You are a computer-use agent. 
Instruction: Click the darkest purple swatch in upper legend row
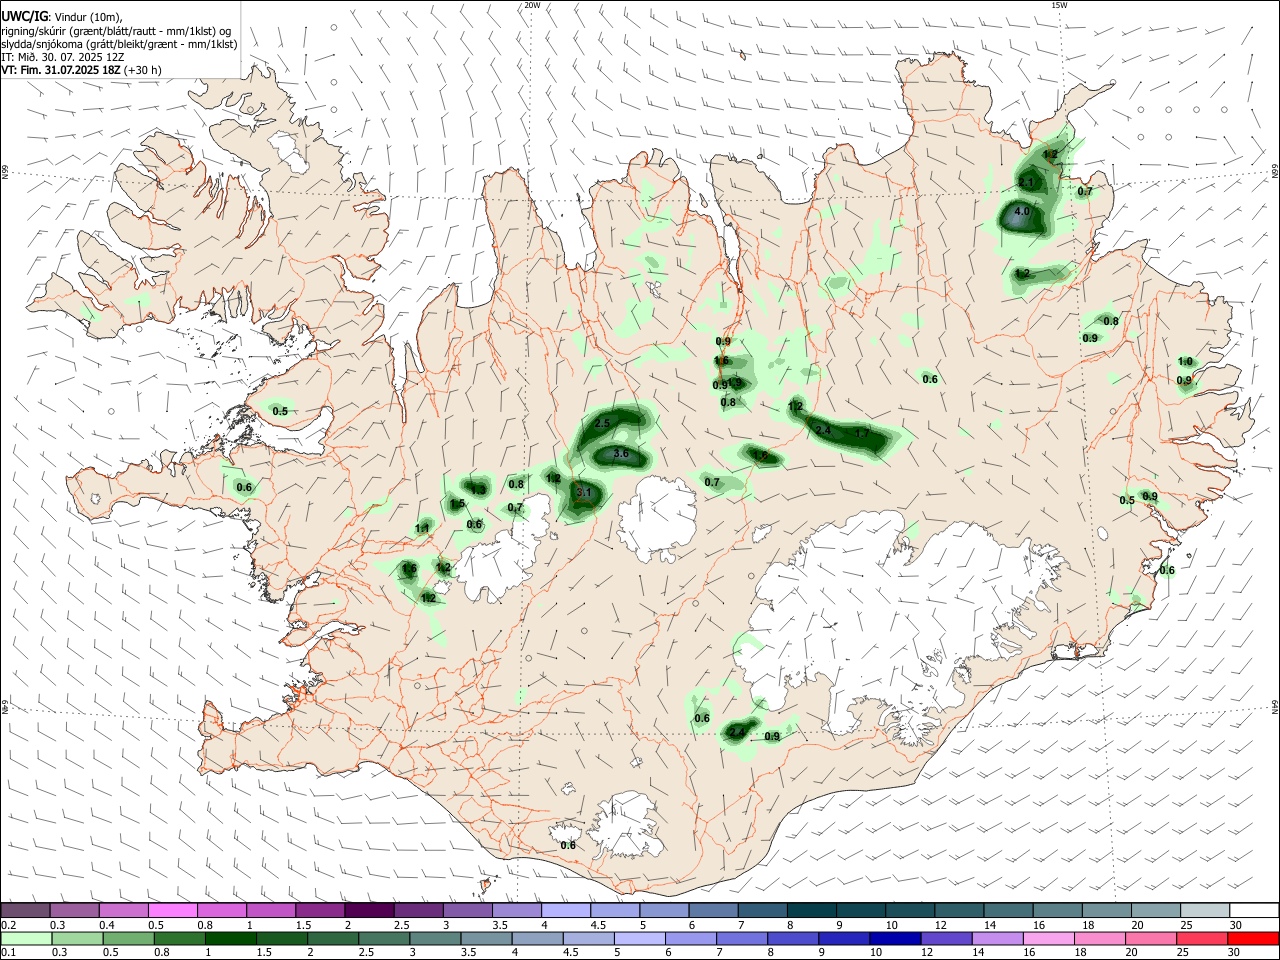click(x=369, y=910)
